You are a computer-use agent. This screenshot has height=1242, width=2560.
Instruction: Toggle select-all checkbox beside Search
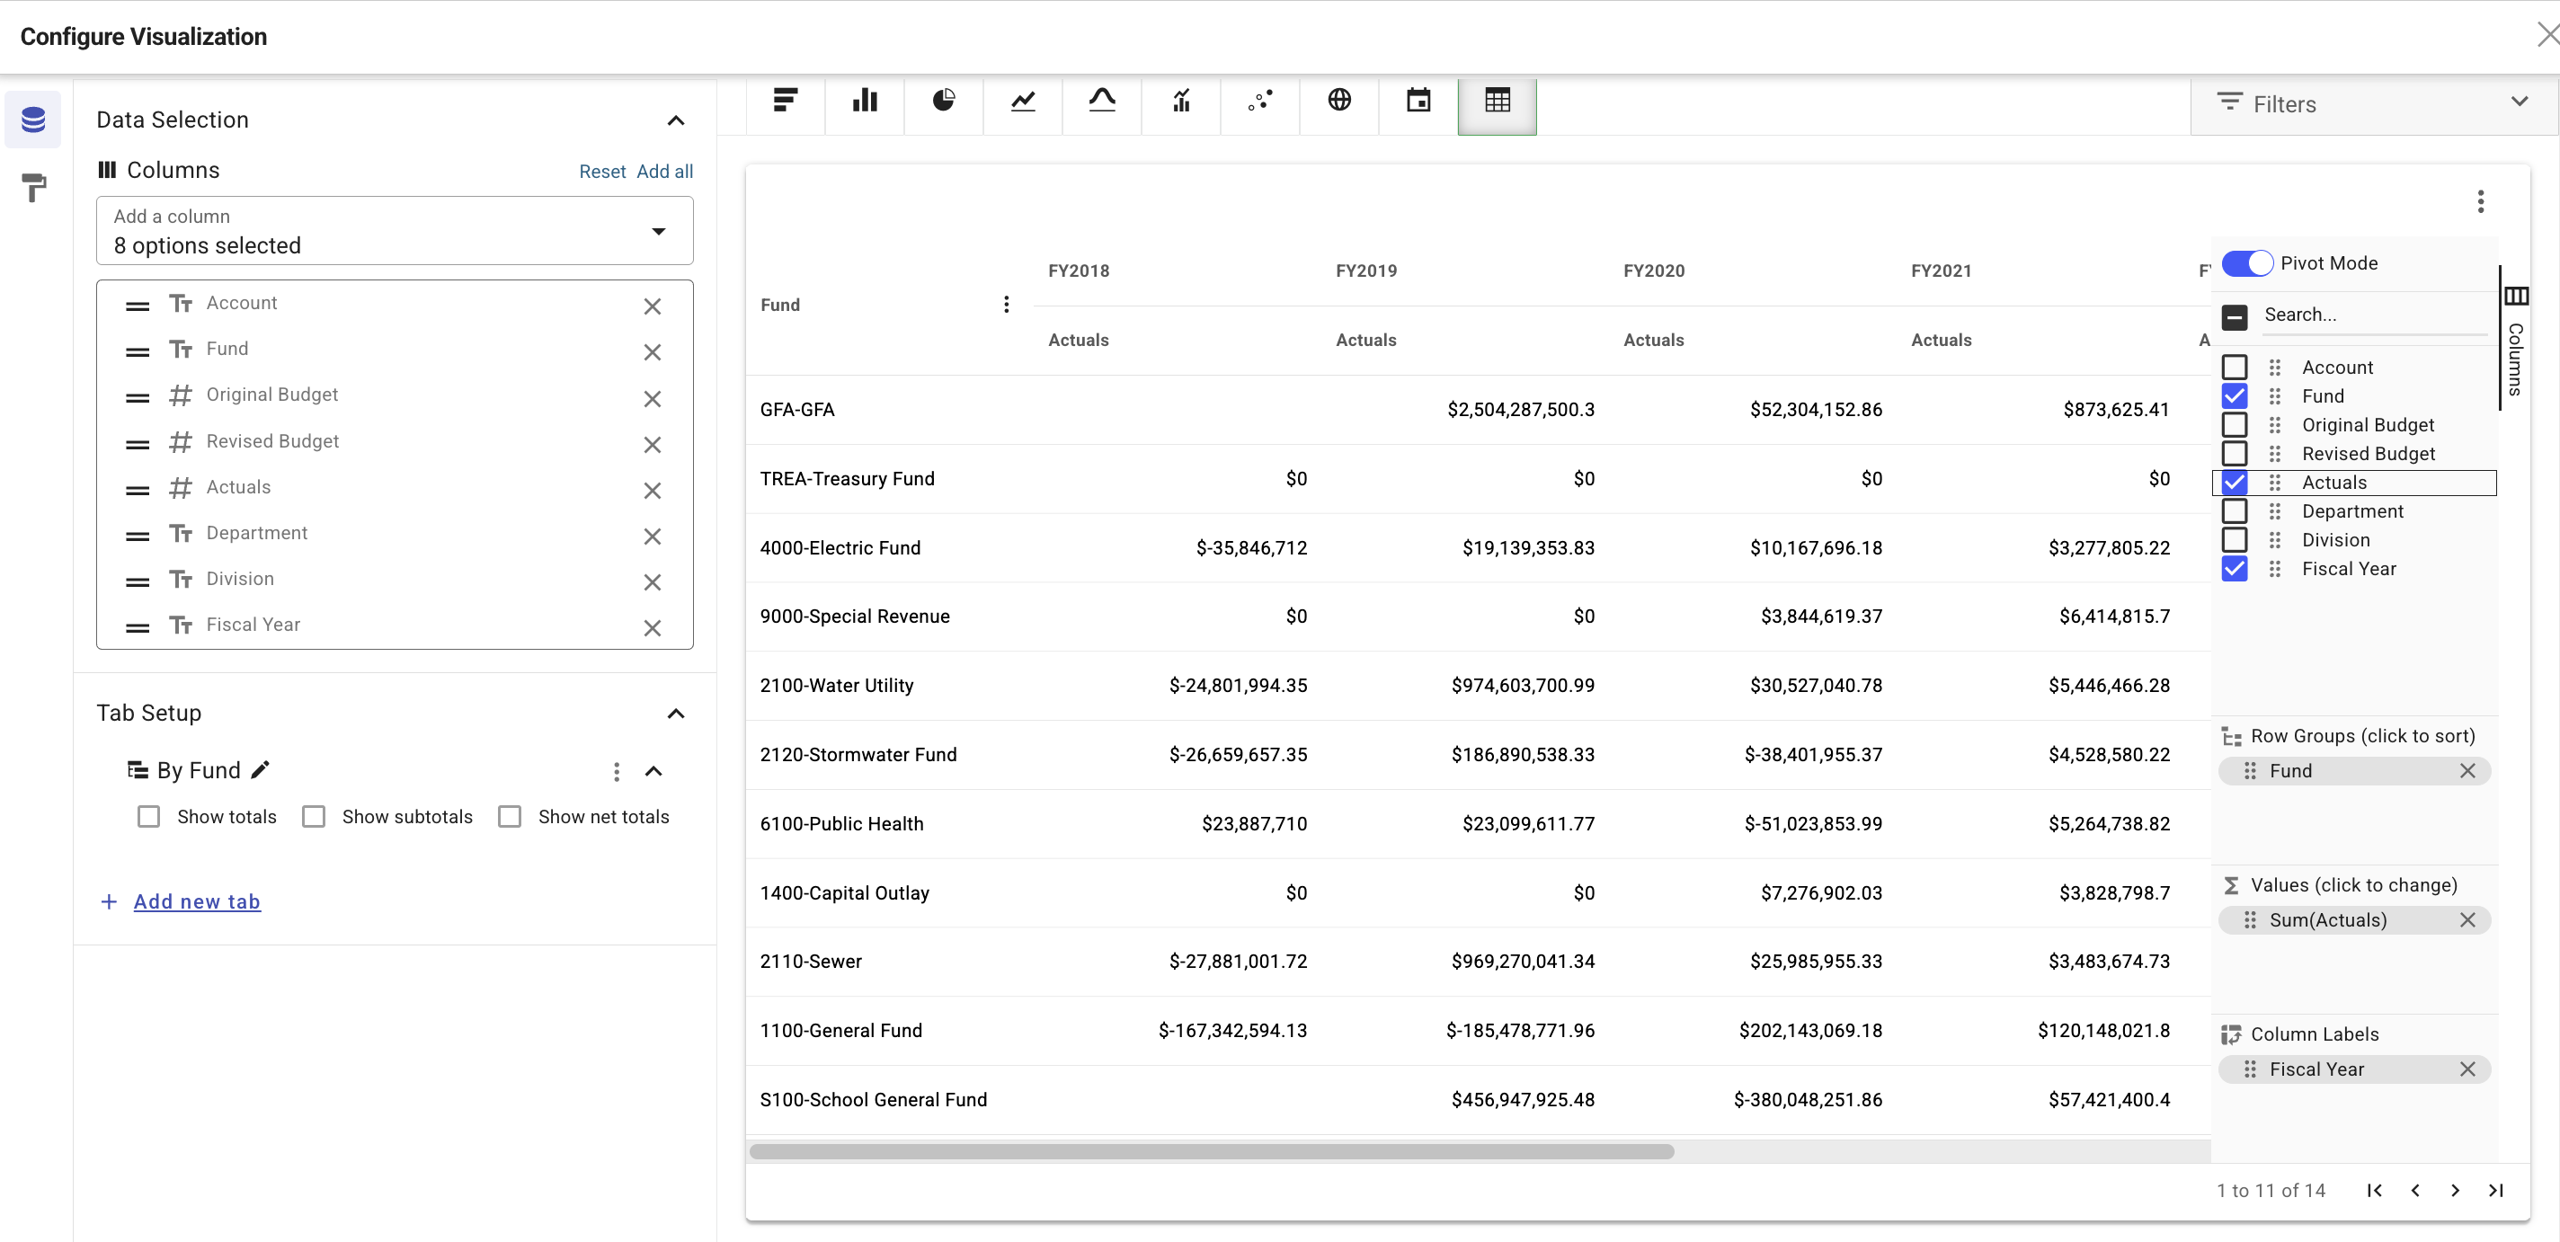pyautogui.click(x=2234, y=316)
